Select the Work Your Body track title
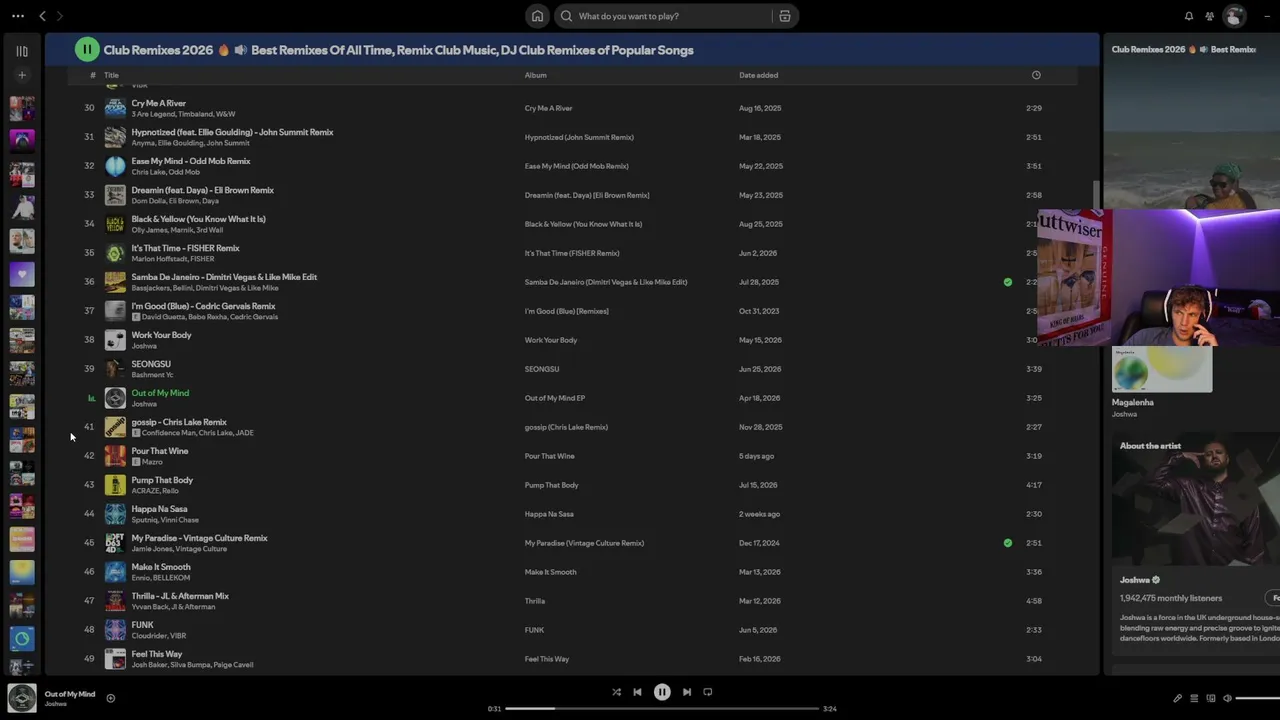This screenshot has width=1280, height=720. [162, 335]
